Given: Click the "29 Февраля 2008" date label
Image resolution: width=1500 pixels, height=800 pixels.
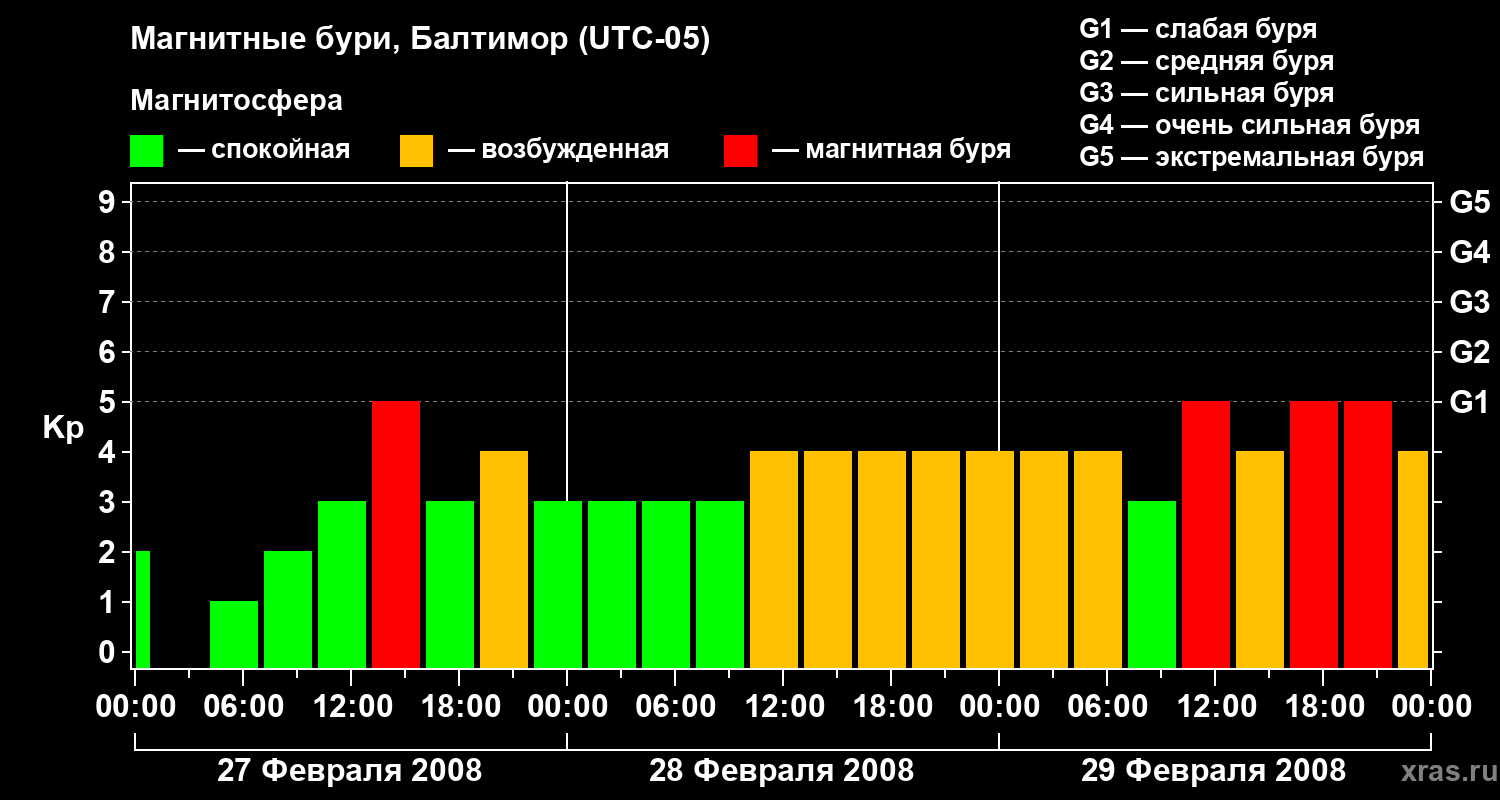Looking at the screenshot, I should pyautogui.click(x=1214, y=771).
